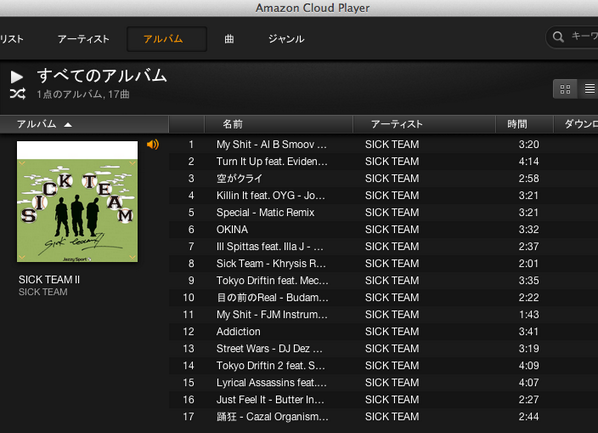Sort by the 時間 column header
Viewport: 598px width, 433px height.
[x=524, y=124]
